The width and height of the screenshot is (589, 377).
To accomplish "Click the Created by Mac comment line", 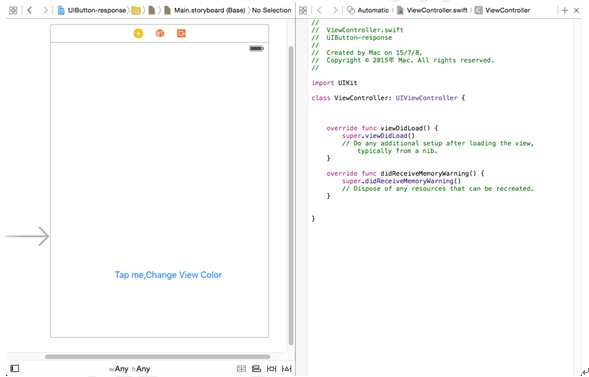I will pos(367,53).
